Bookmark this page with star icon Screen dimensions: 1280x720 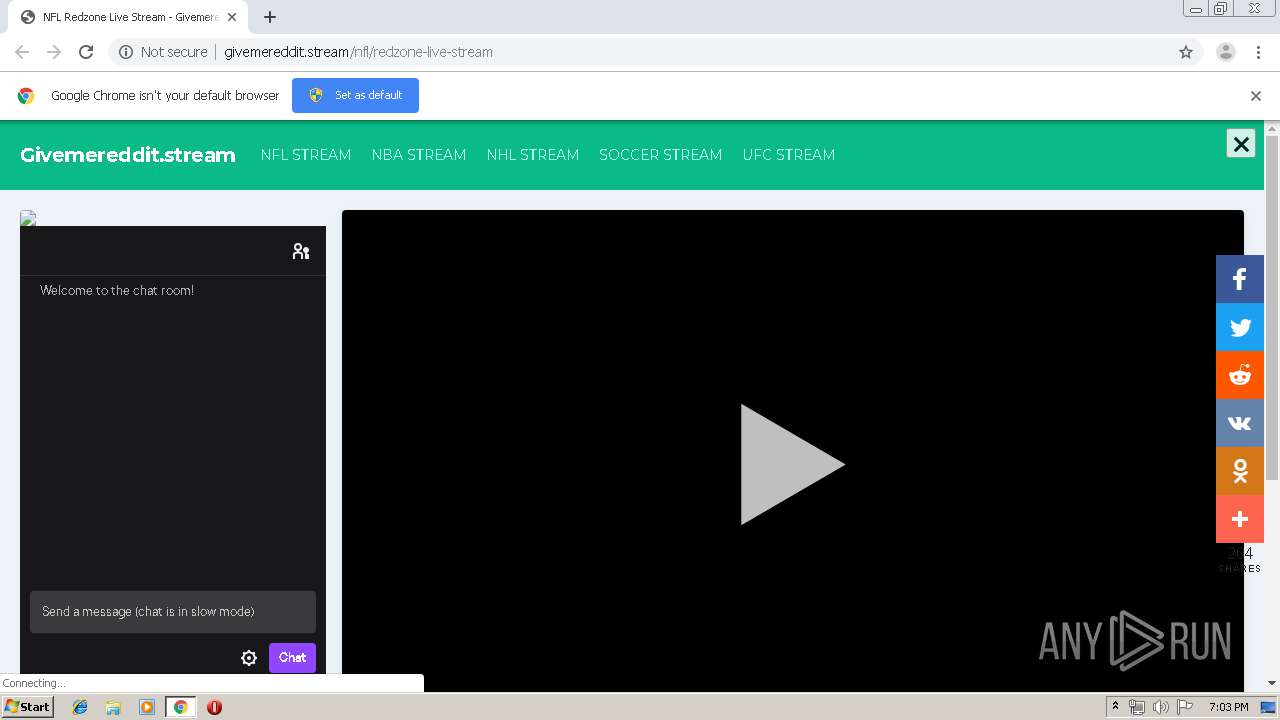[1186, 52]
